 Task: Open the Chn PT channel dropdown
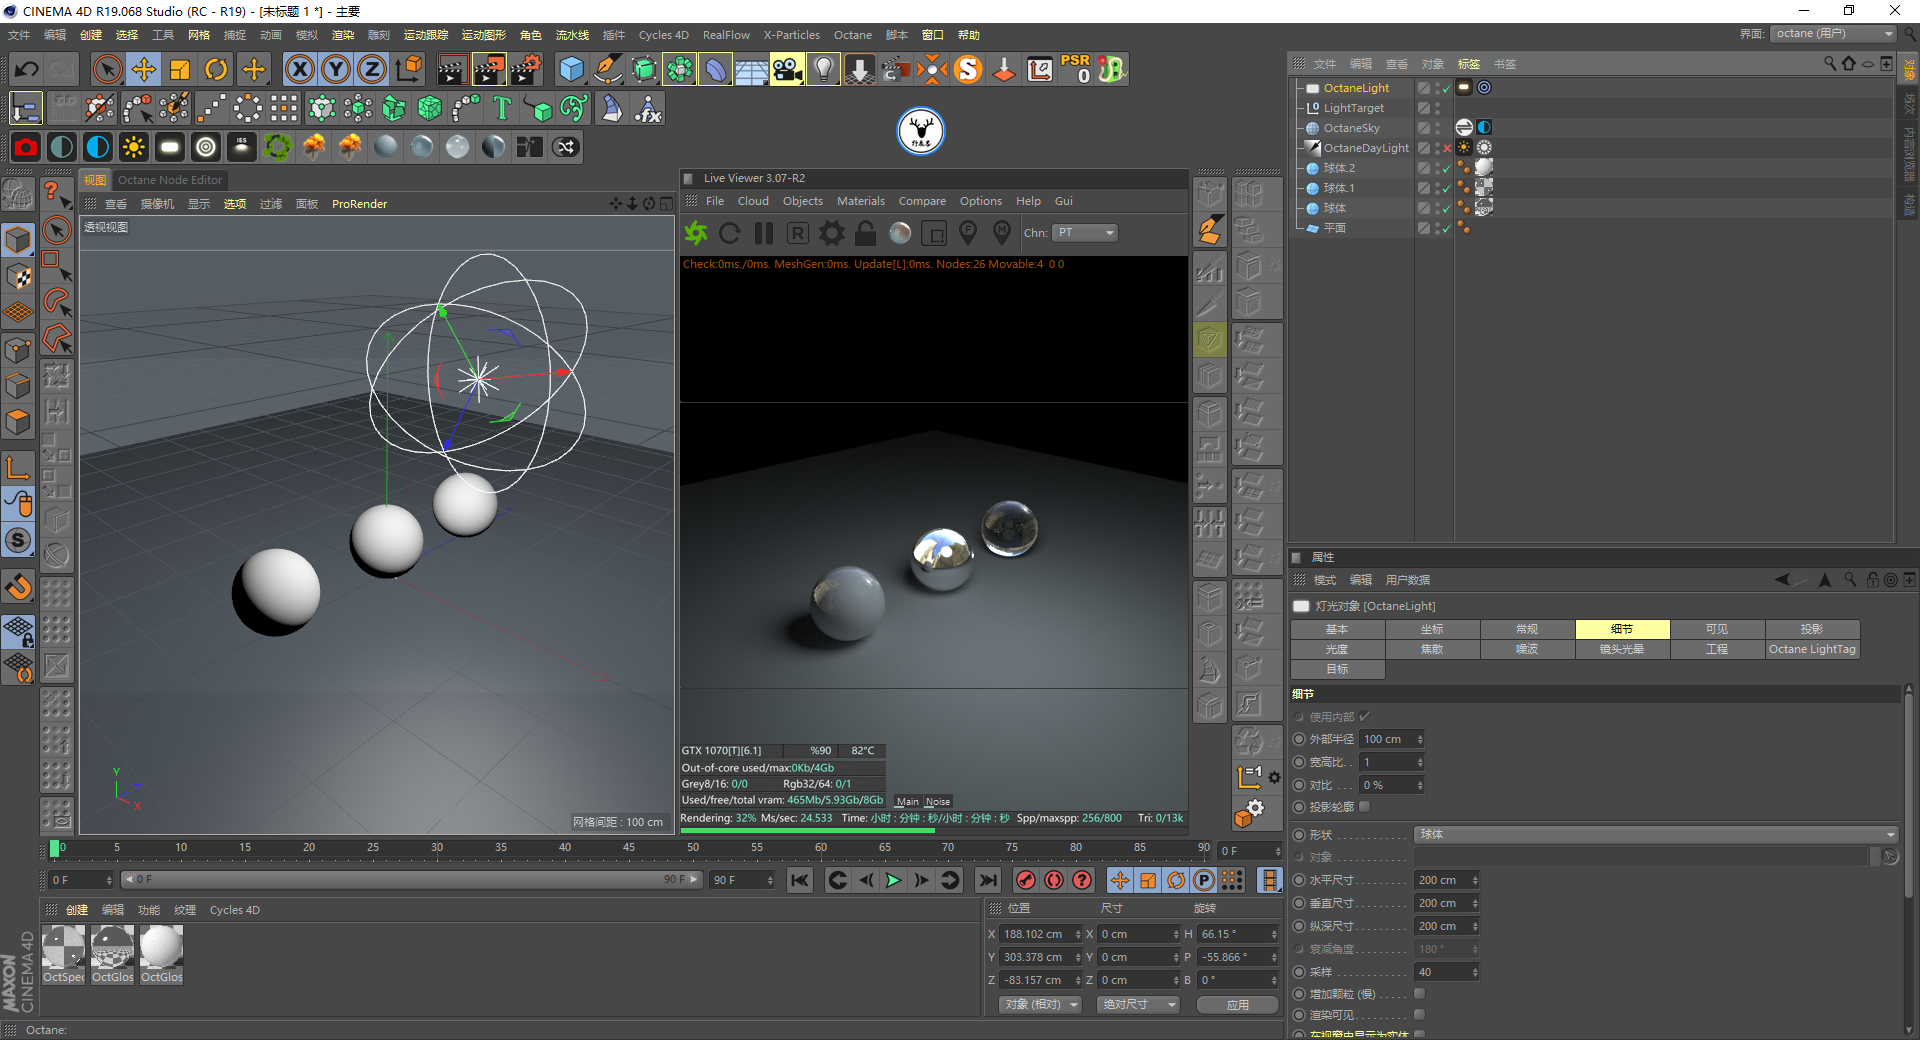click(x=1085, y=233)
